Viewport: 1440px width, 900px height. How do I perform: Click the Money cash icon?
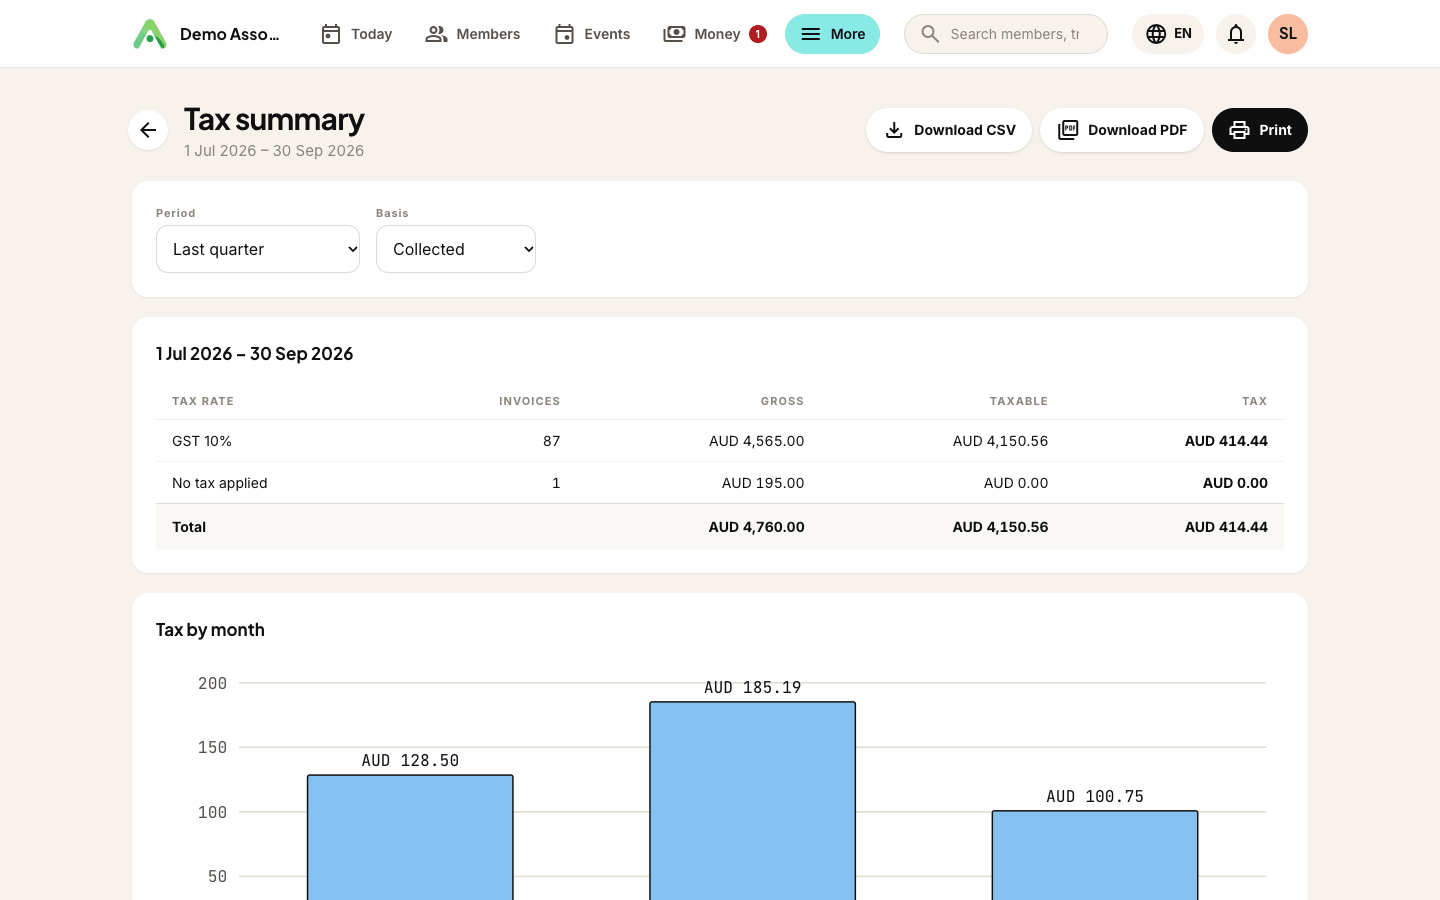(674, 34)
